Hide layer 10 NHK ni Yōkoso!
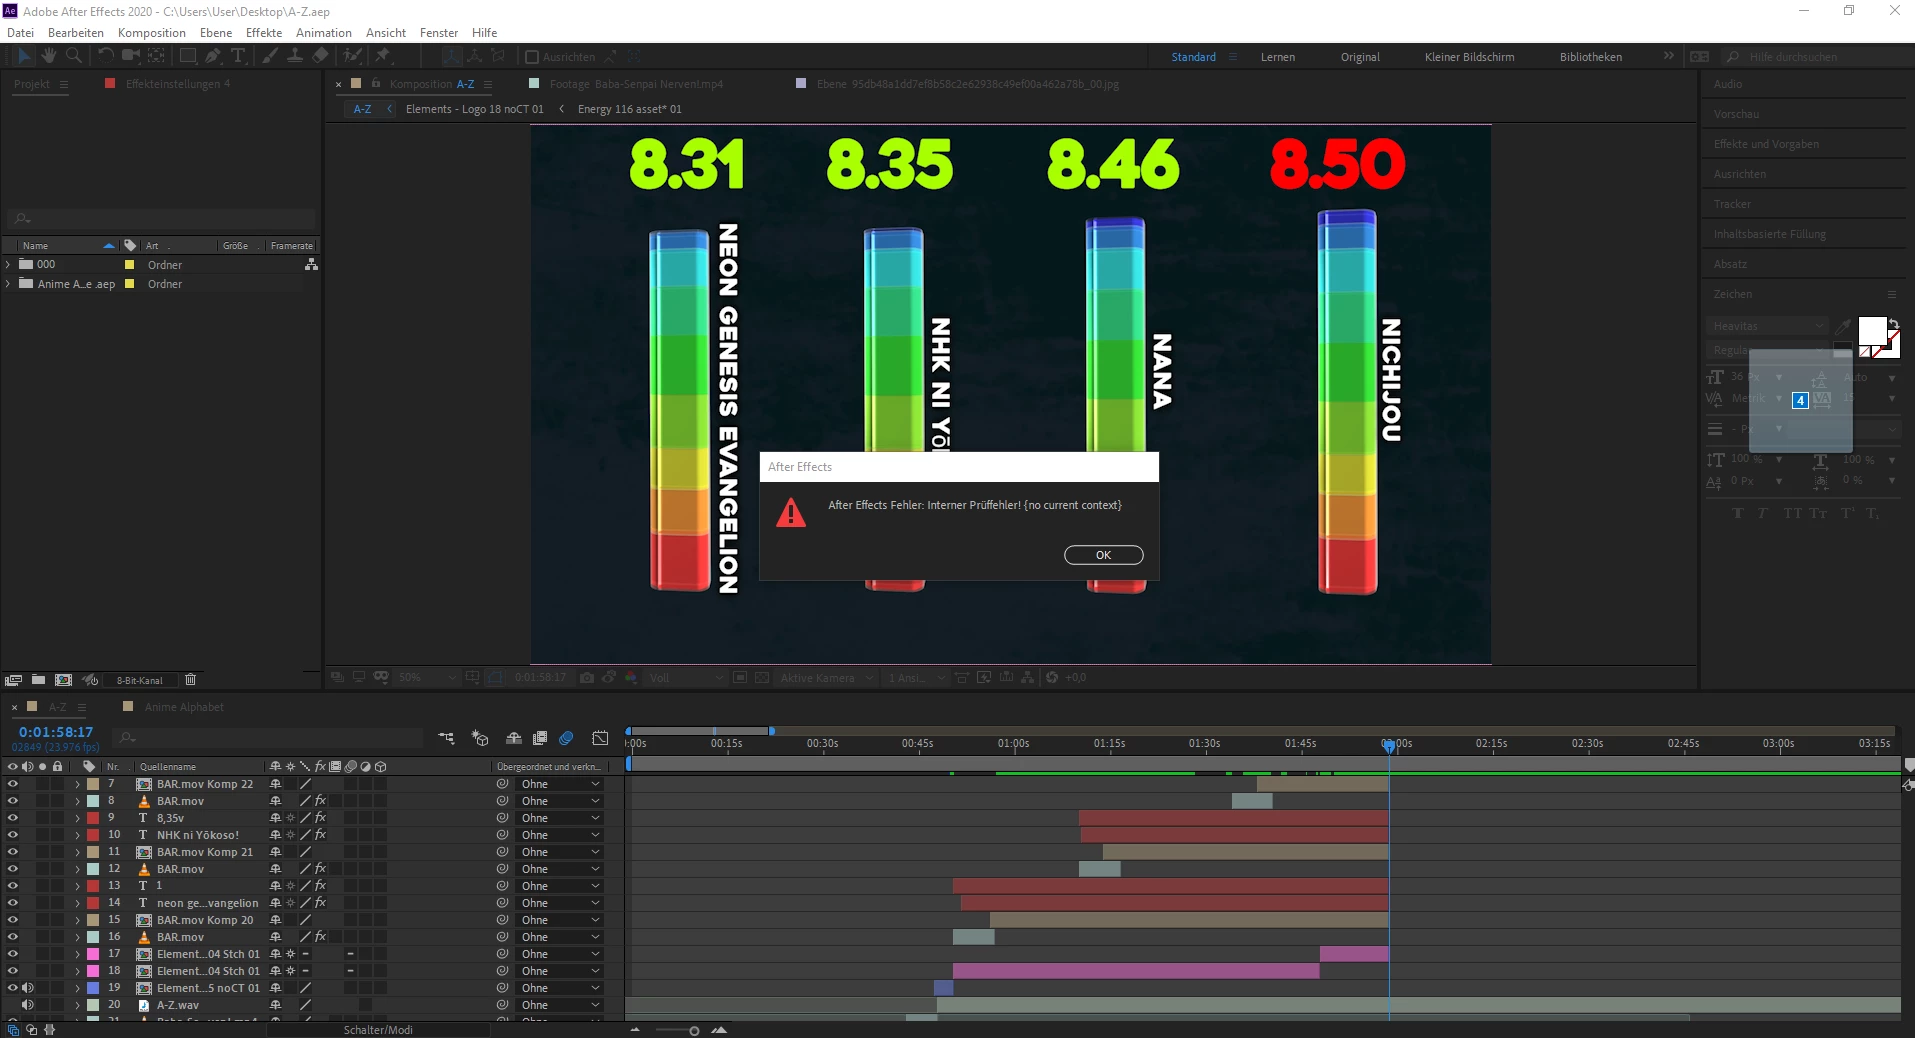 (x=12, y=835)
